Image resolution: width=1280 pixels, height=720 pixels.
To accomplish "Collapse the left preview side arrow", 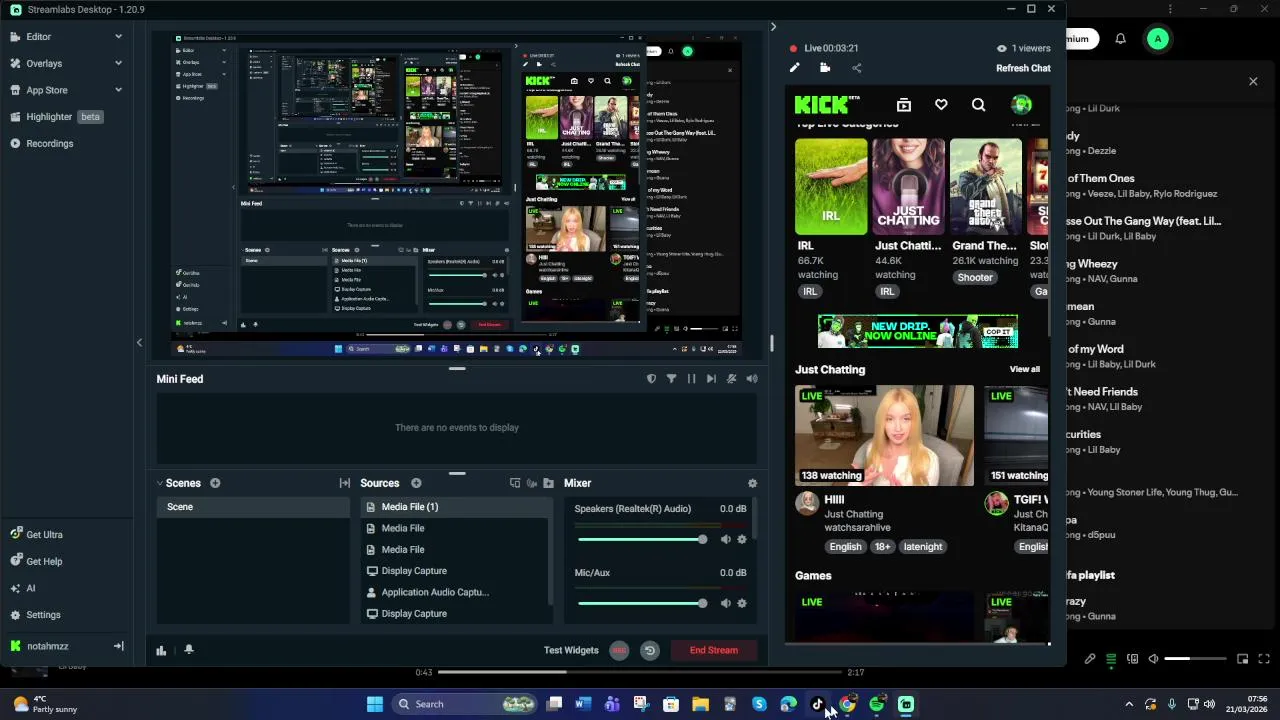I will tap(139, 343).
